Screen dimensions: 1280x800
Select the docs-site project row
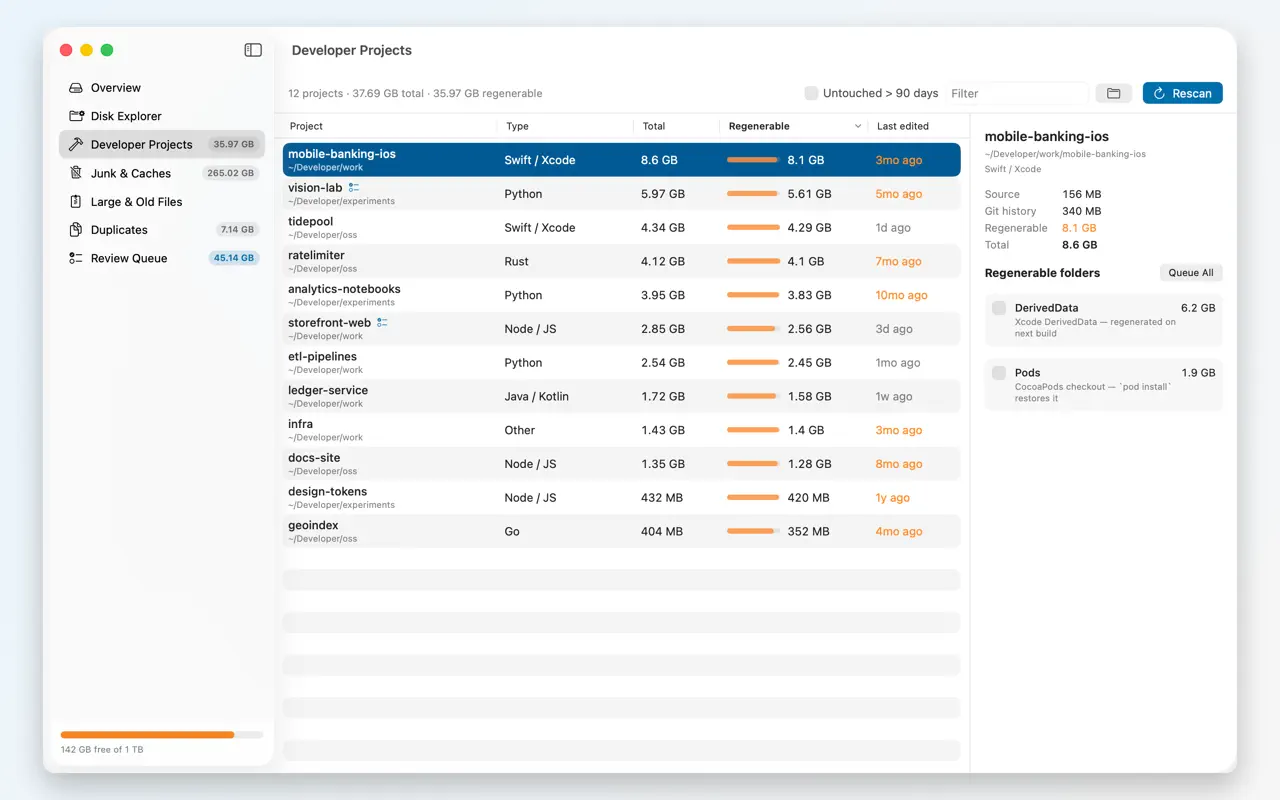coord(621,464)
